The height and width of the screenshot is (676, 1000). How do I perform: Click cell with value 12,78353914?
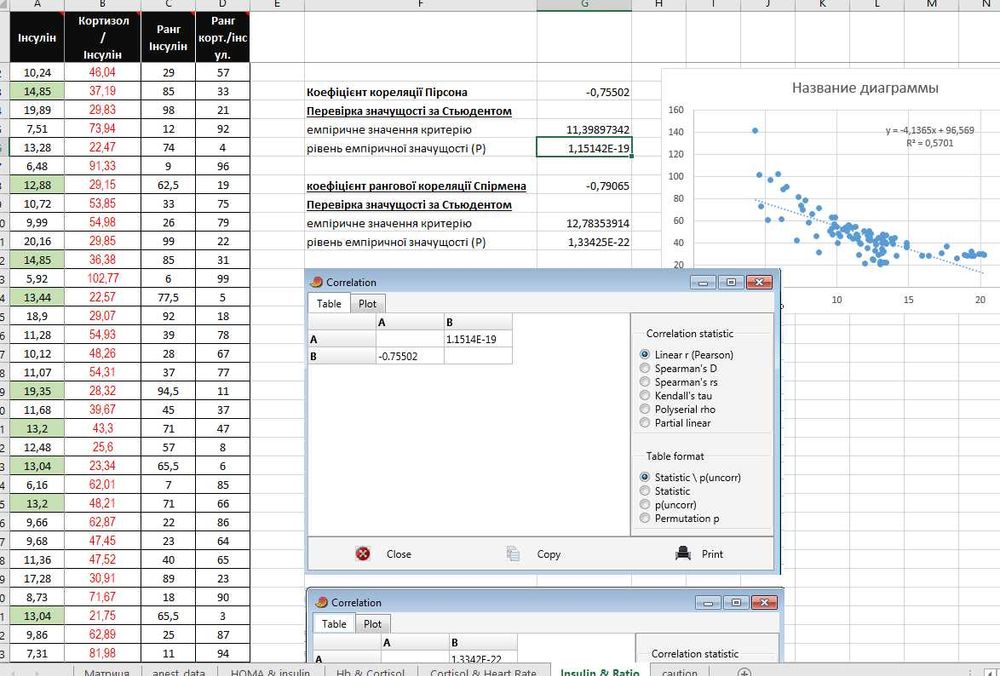[x=584, y=223]
